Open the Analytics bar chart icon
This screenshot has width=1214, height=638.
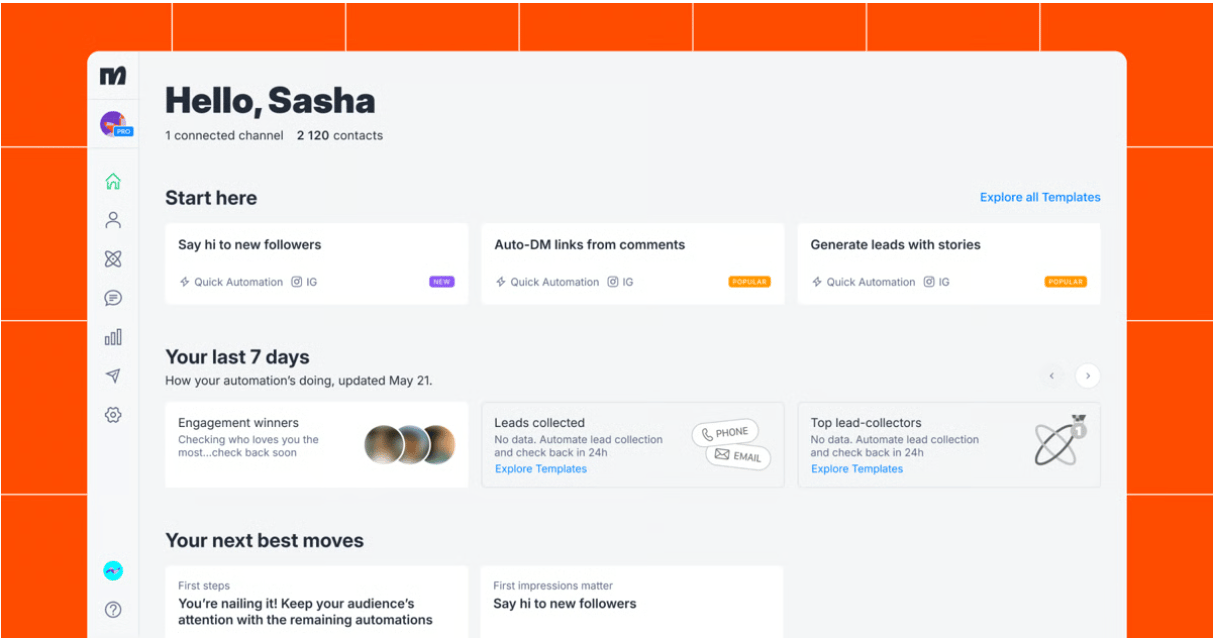point(113,337)
